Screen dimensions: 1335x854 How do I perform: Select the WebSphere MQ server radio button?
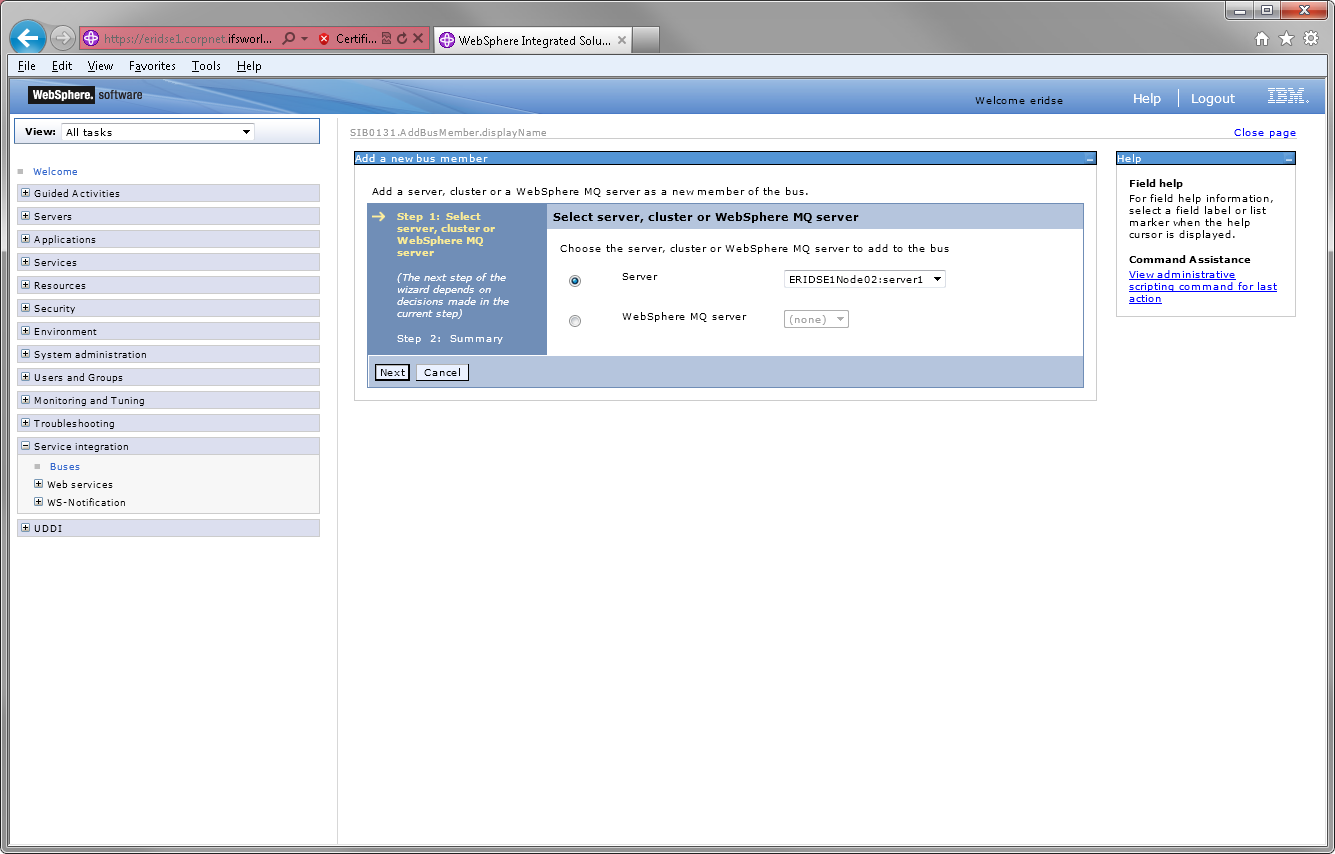574,320
